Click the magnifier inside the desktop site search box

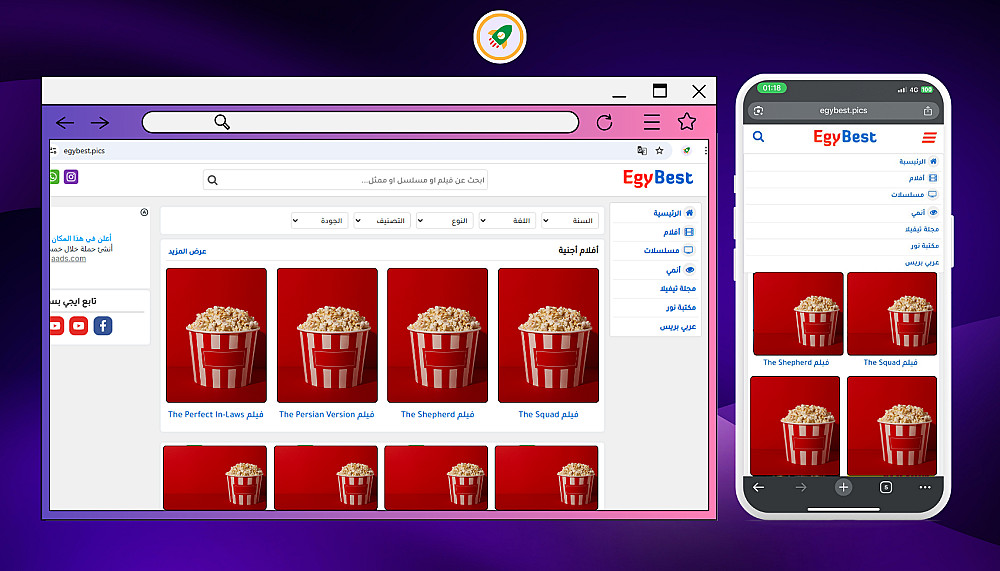click(x=212, y=181)
